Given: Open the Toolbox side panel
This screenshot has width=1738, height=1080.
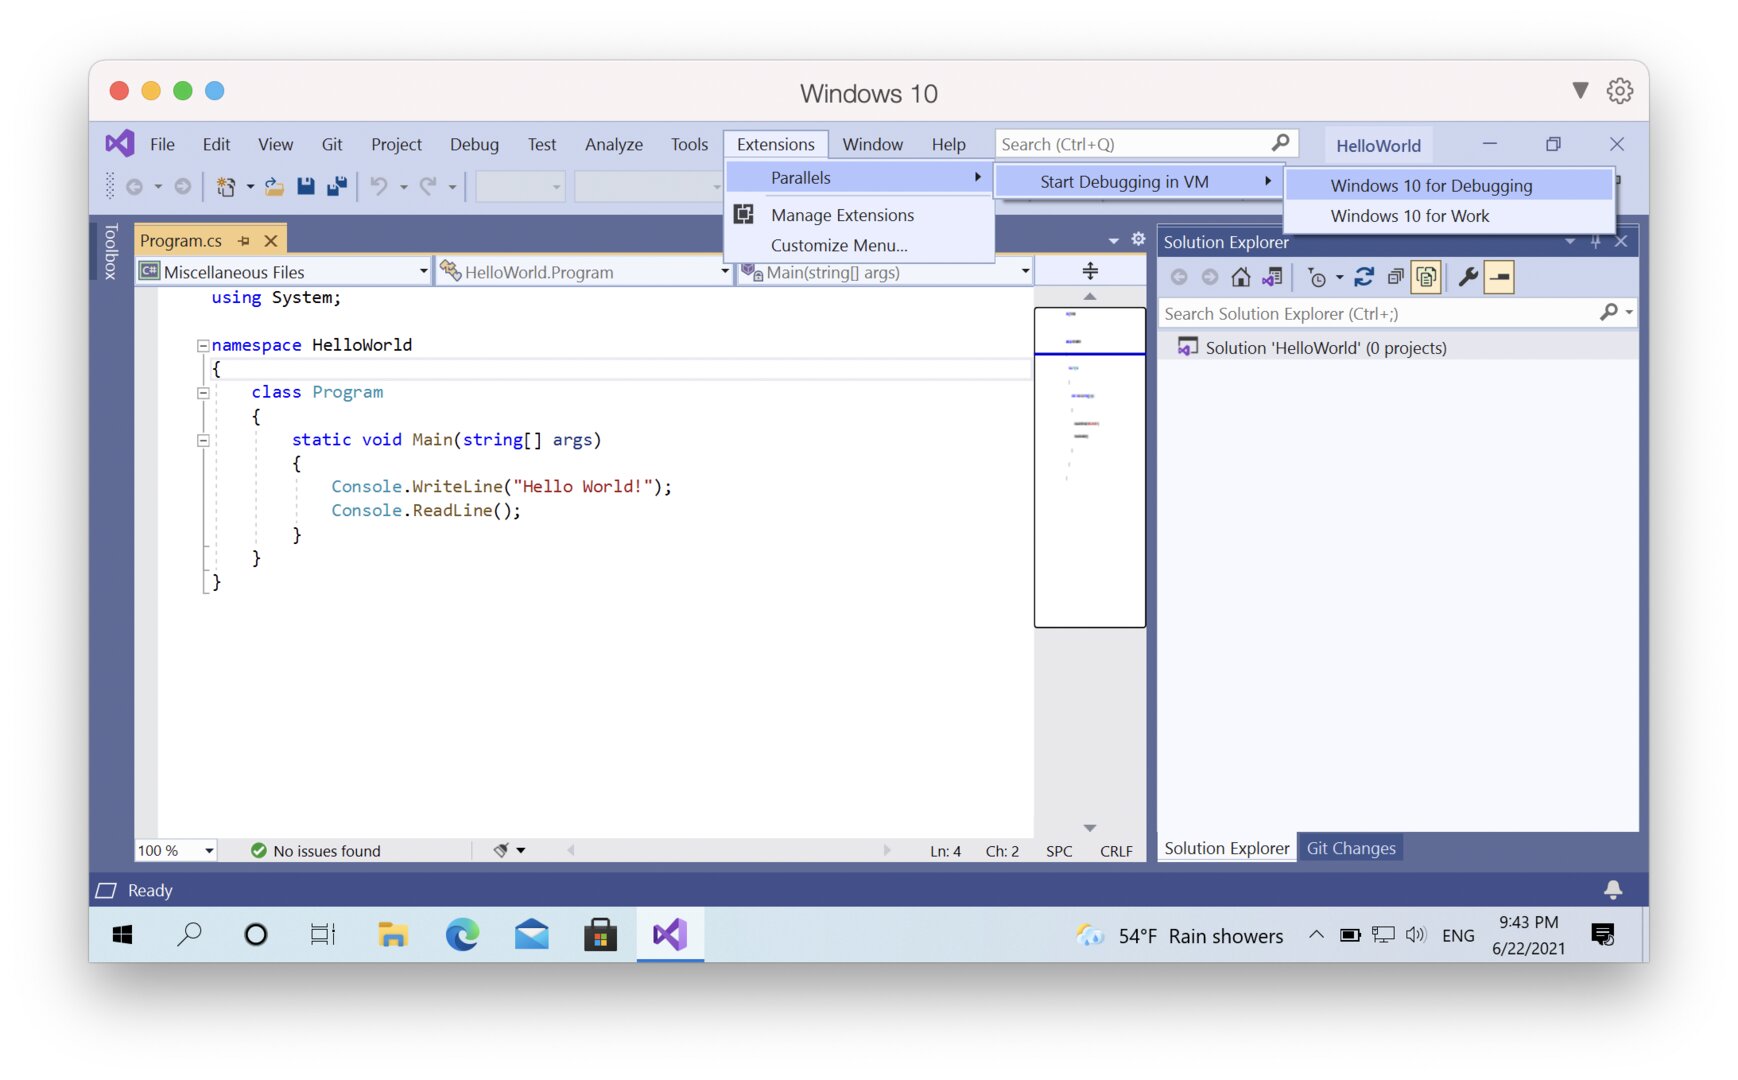Looking at the screenshot, I should pyautogui.click(x=110, y=251).
